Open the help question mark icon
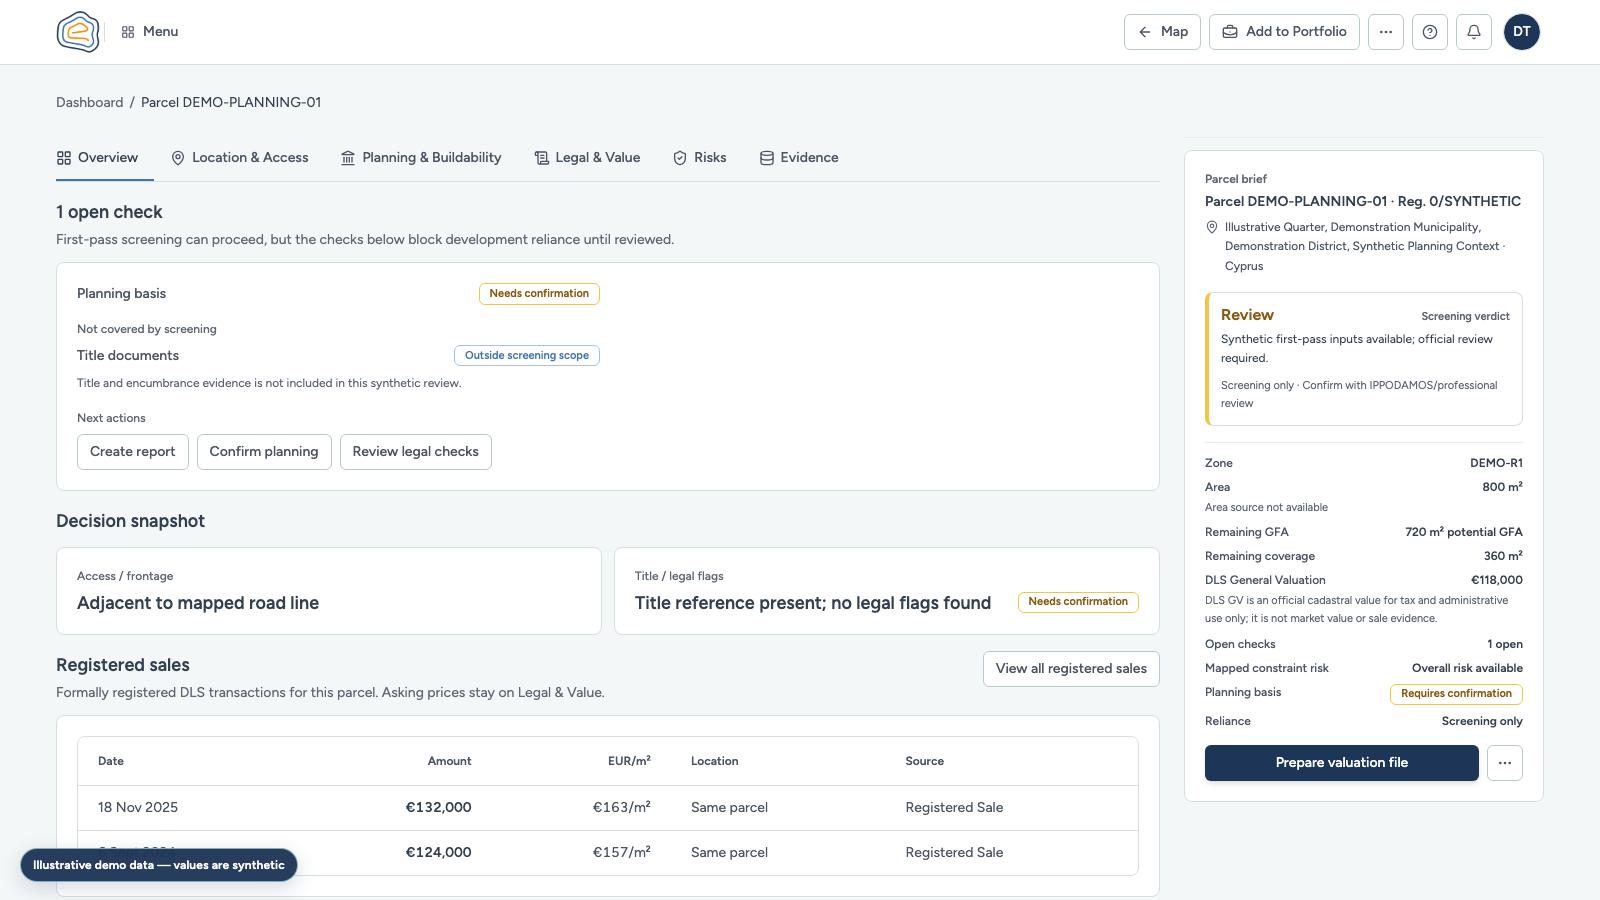1600x900 pixels. tap(1430, 32)
